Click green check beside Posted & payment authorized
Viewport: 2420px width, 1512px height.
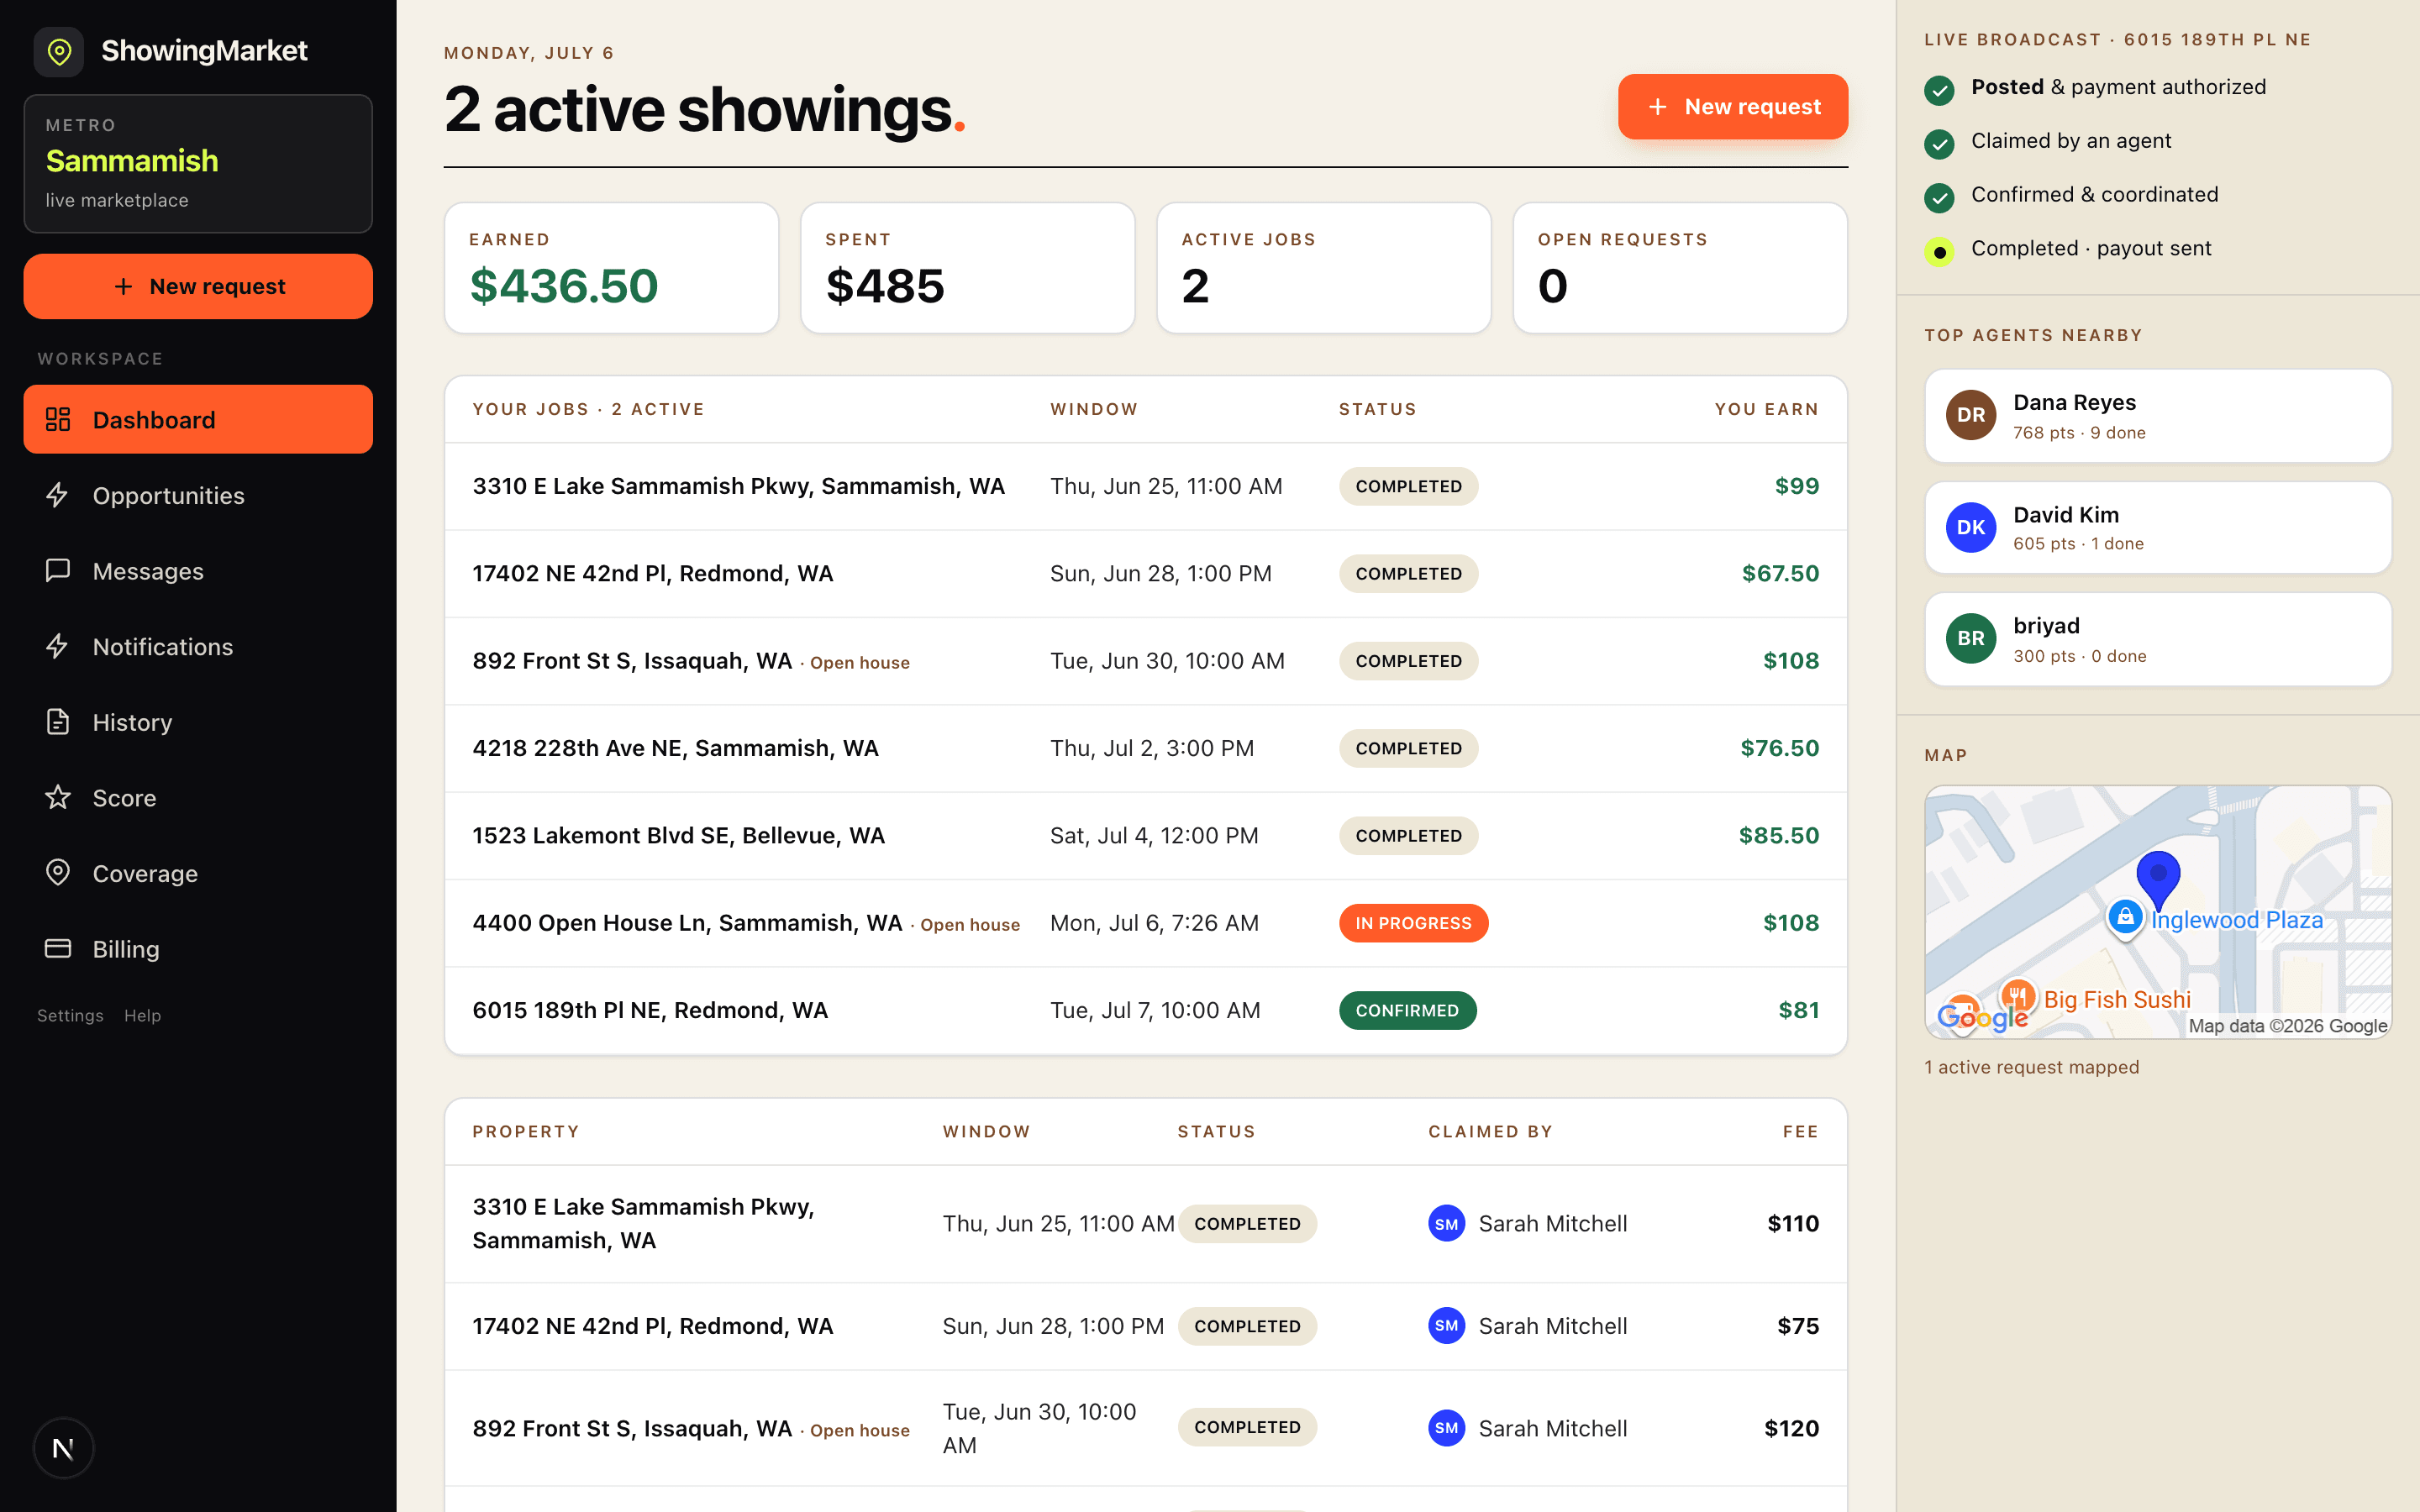point(1939,90)
